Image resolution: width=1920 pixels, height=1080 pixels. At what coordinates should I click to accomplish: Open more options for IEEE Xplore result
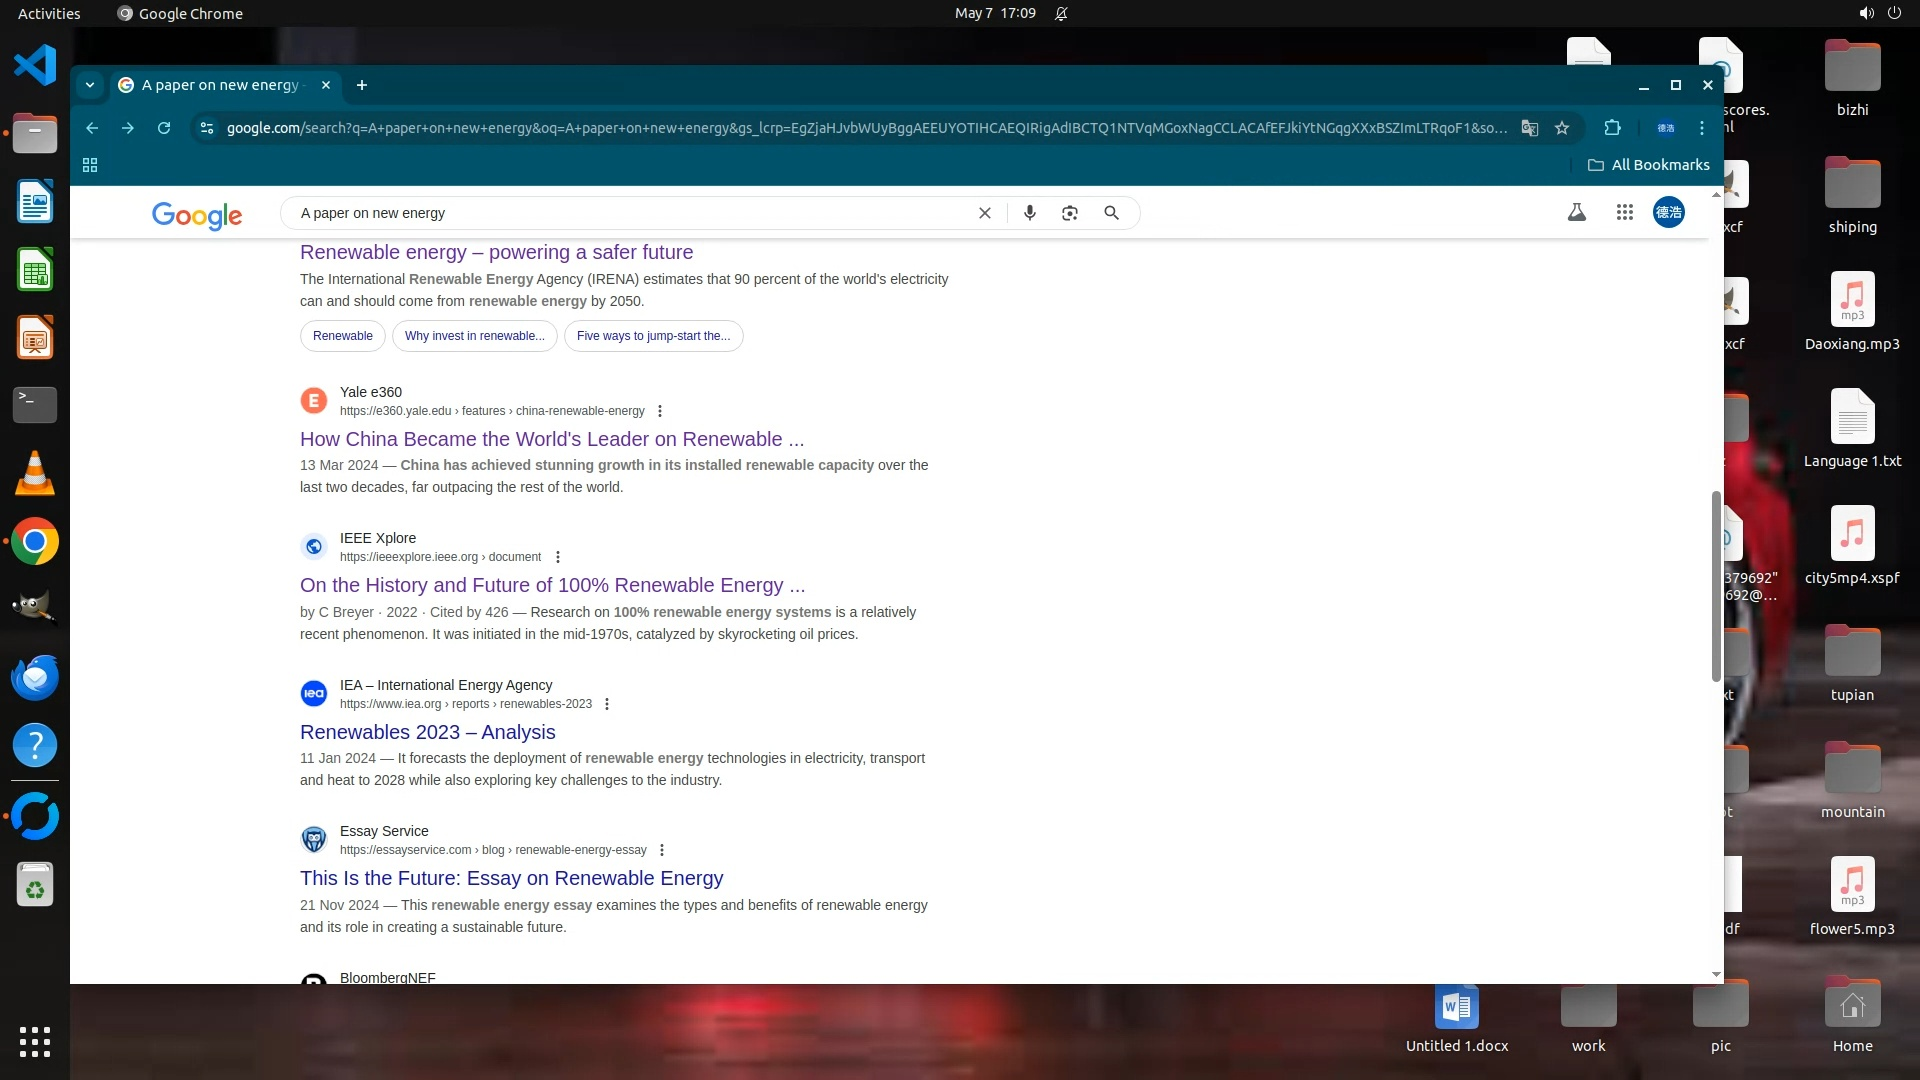(558, 557)
